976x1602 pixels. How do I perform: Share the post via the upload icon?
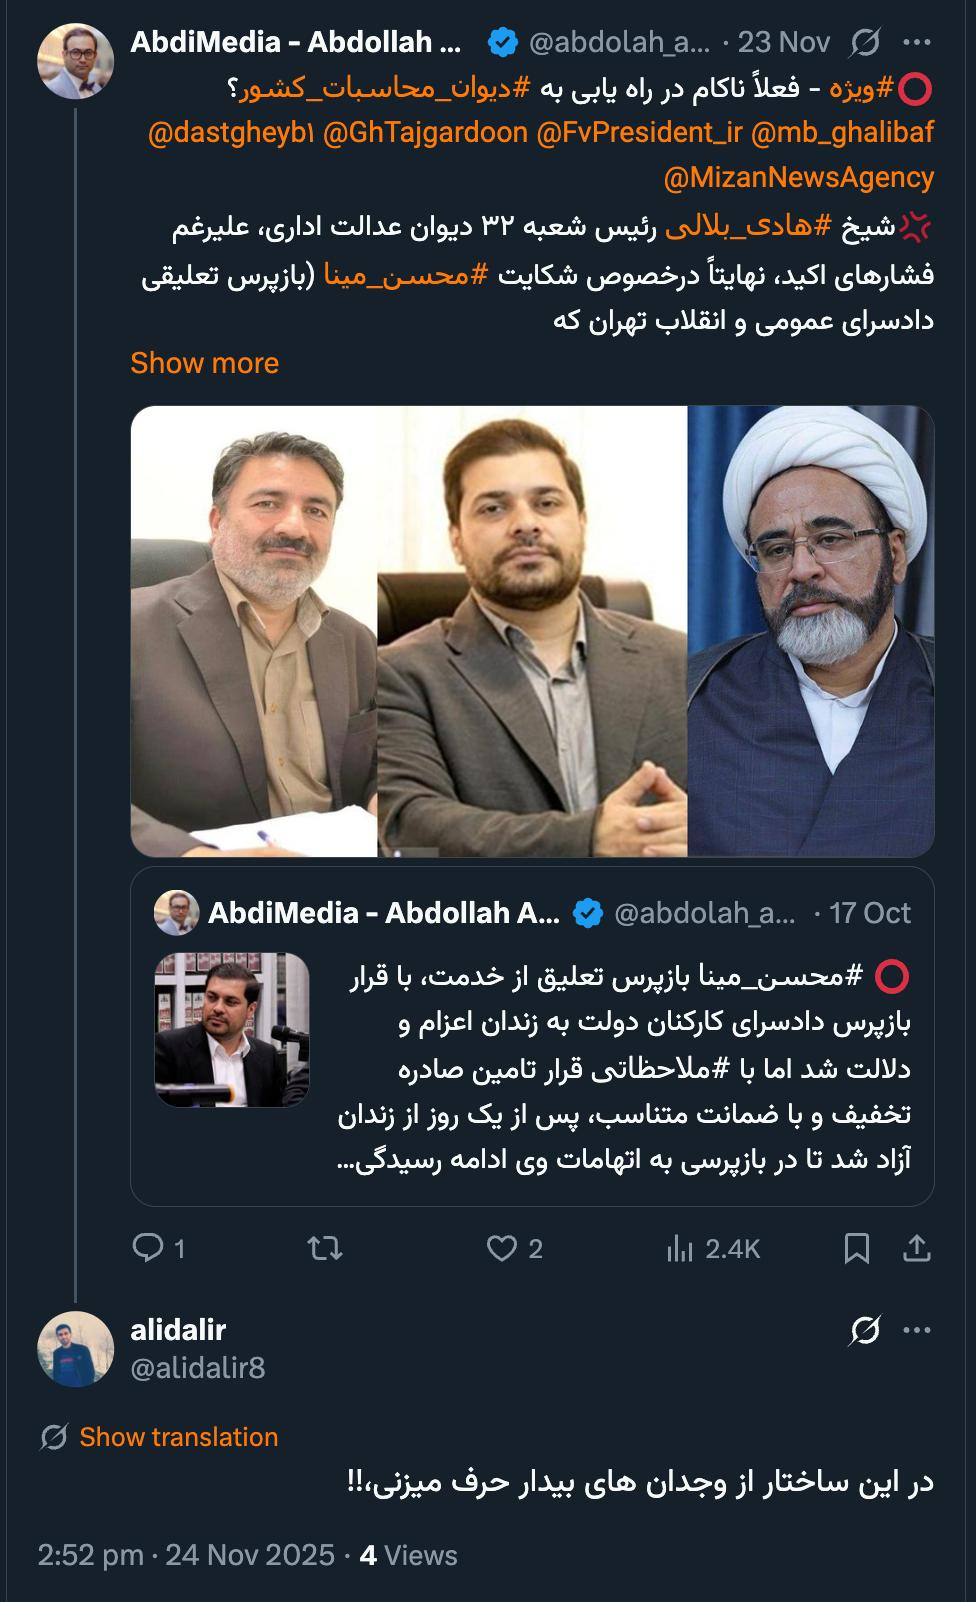(917, 1247)
